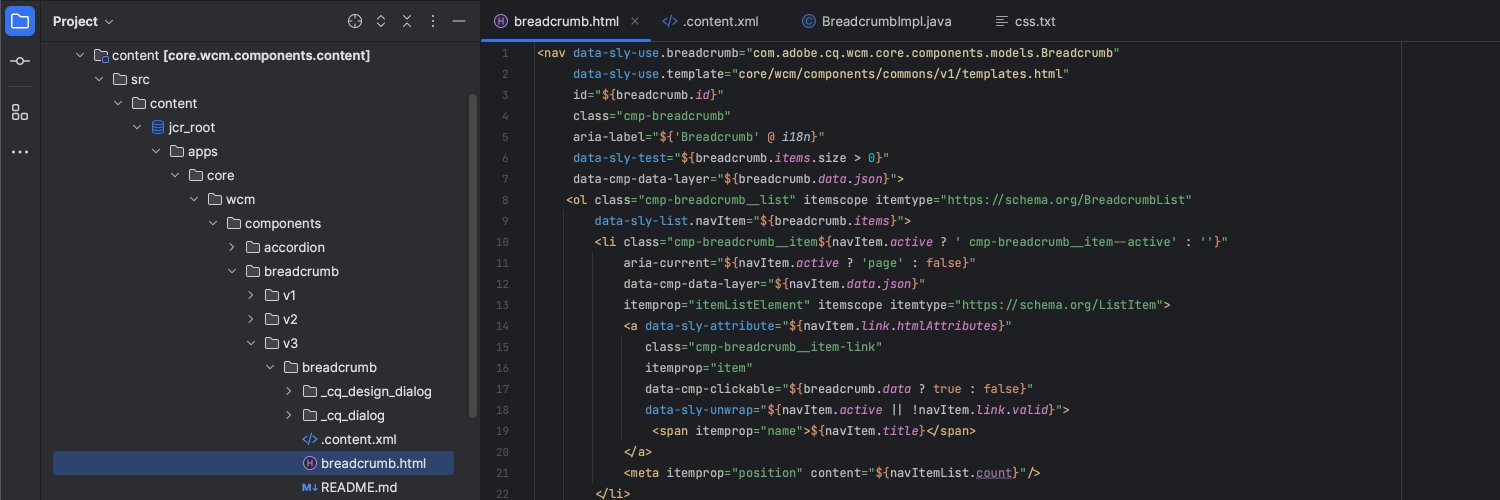Open the Commit tool window icon
This screenshot has width=1500, height=500.
click(20, 62)
